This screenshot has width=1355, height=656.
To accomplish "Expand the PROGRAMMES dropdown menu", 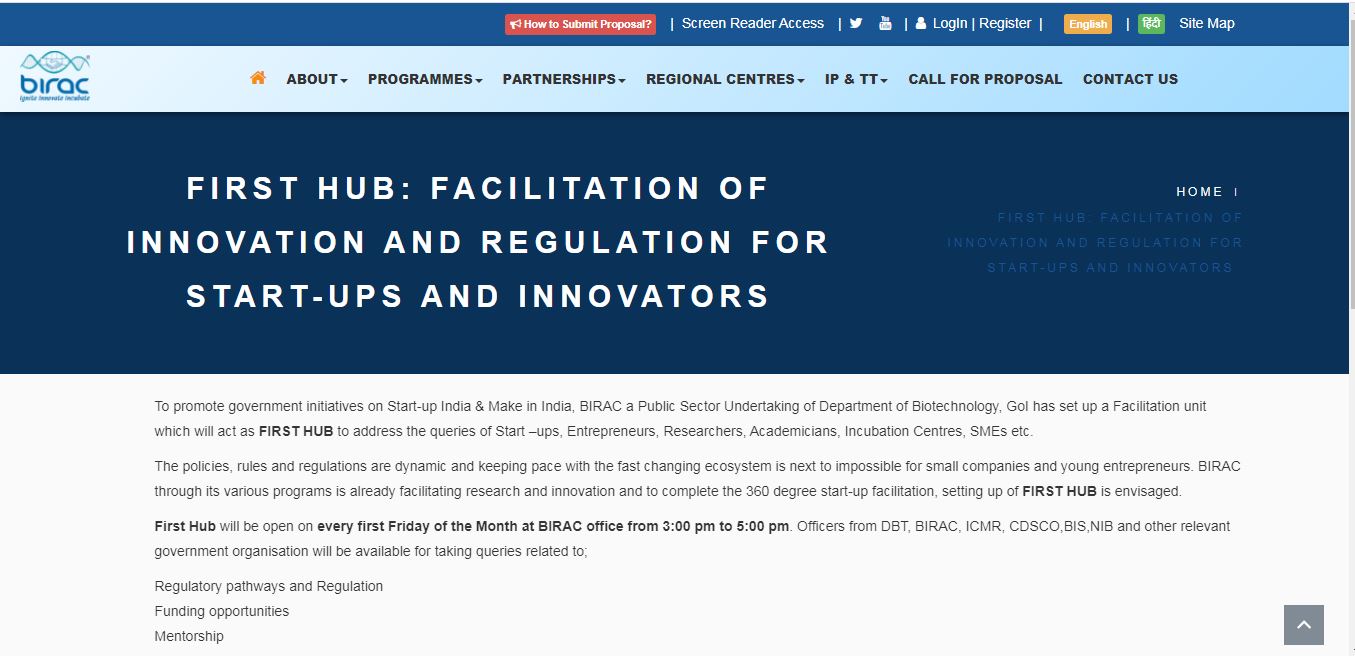I will [x=425, y=79].
